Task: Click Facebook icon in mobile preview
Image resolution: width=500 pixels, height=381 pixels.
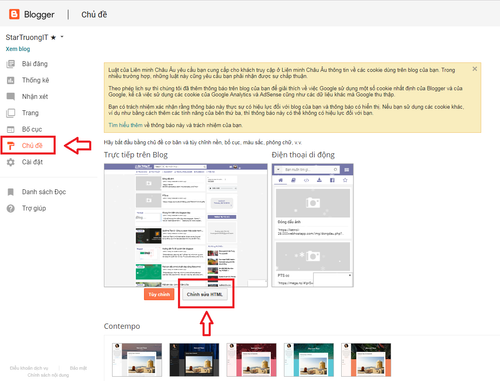Action: (x=332, y=180)
